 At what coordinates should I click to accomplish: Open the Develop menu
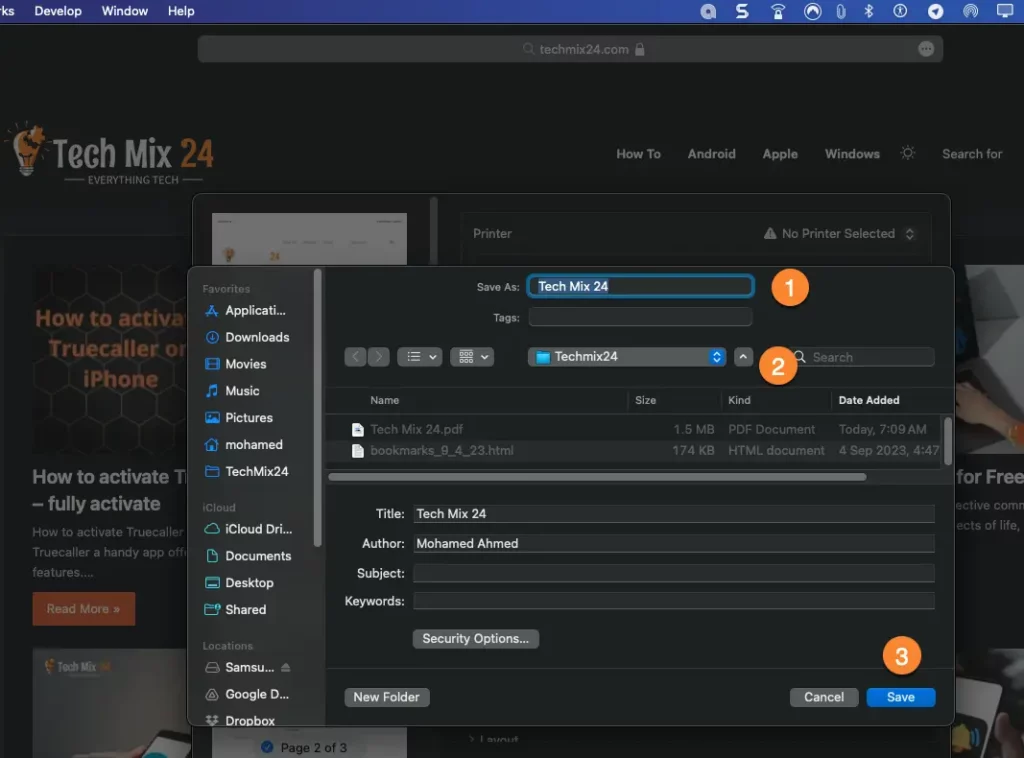tap(57, 11)
